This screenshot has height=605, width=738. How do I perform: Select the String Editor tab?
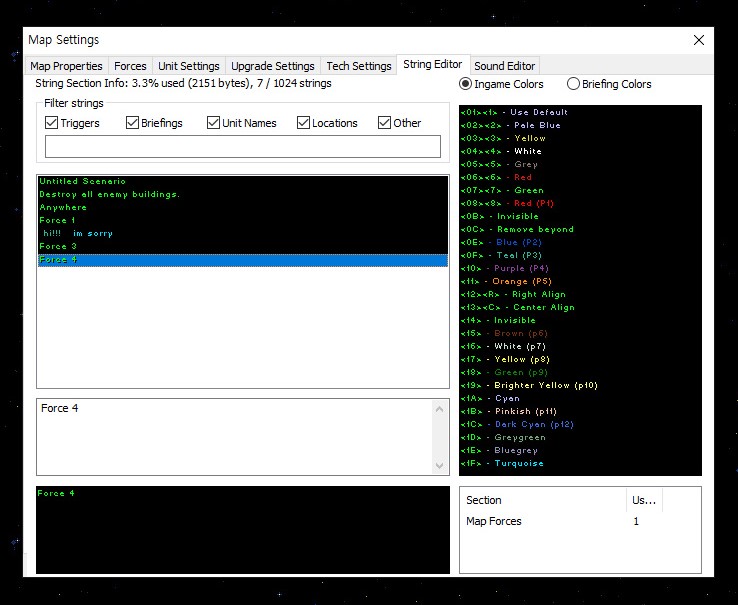[433, 64]
